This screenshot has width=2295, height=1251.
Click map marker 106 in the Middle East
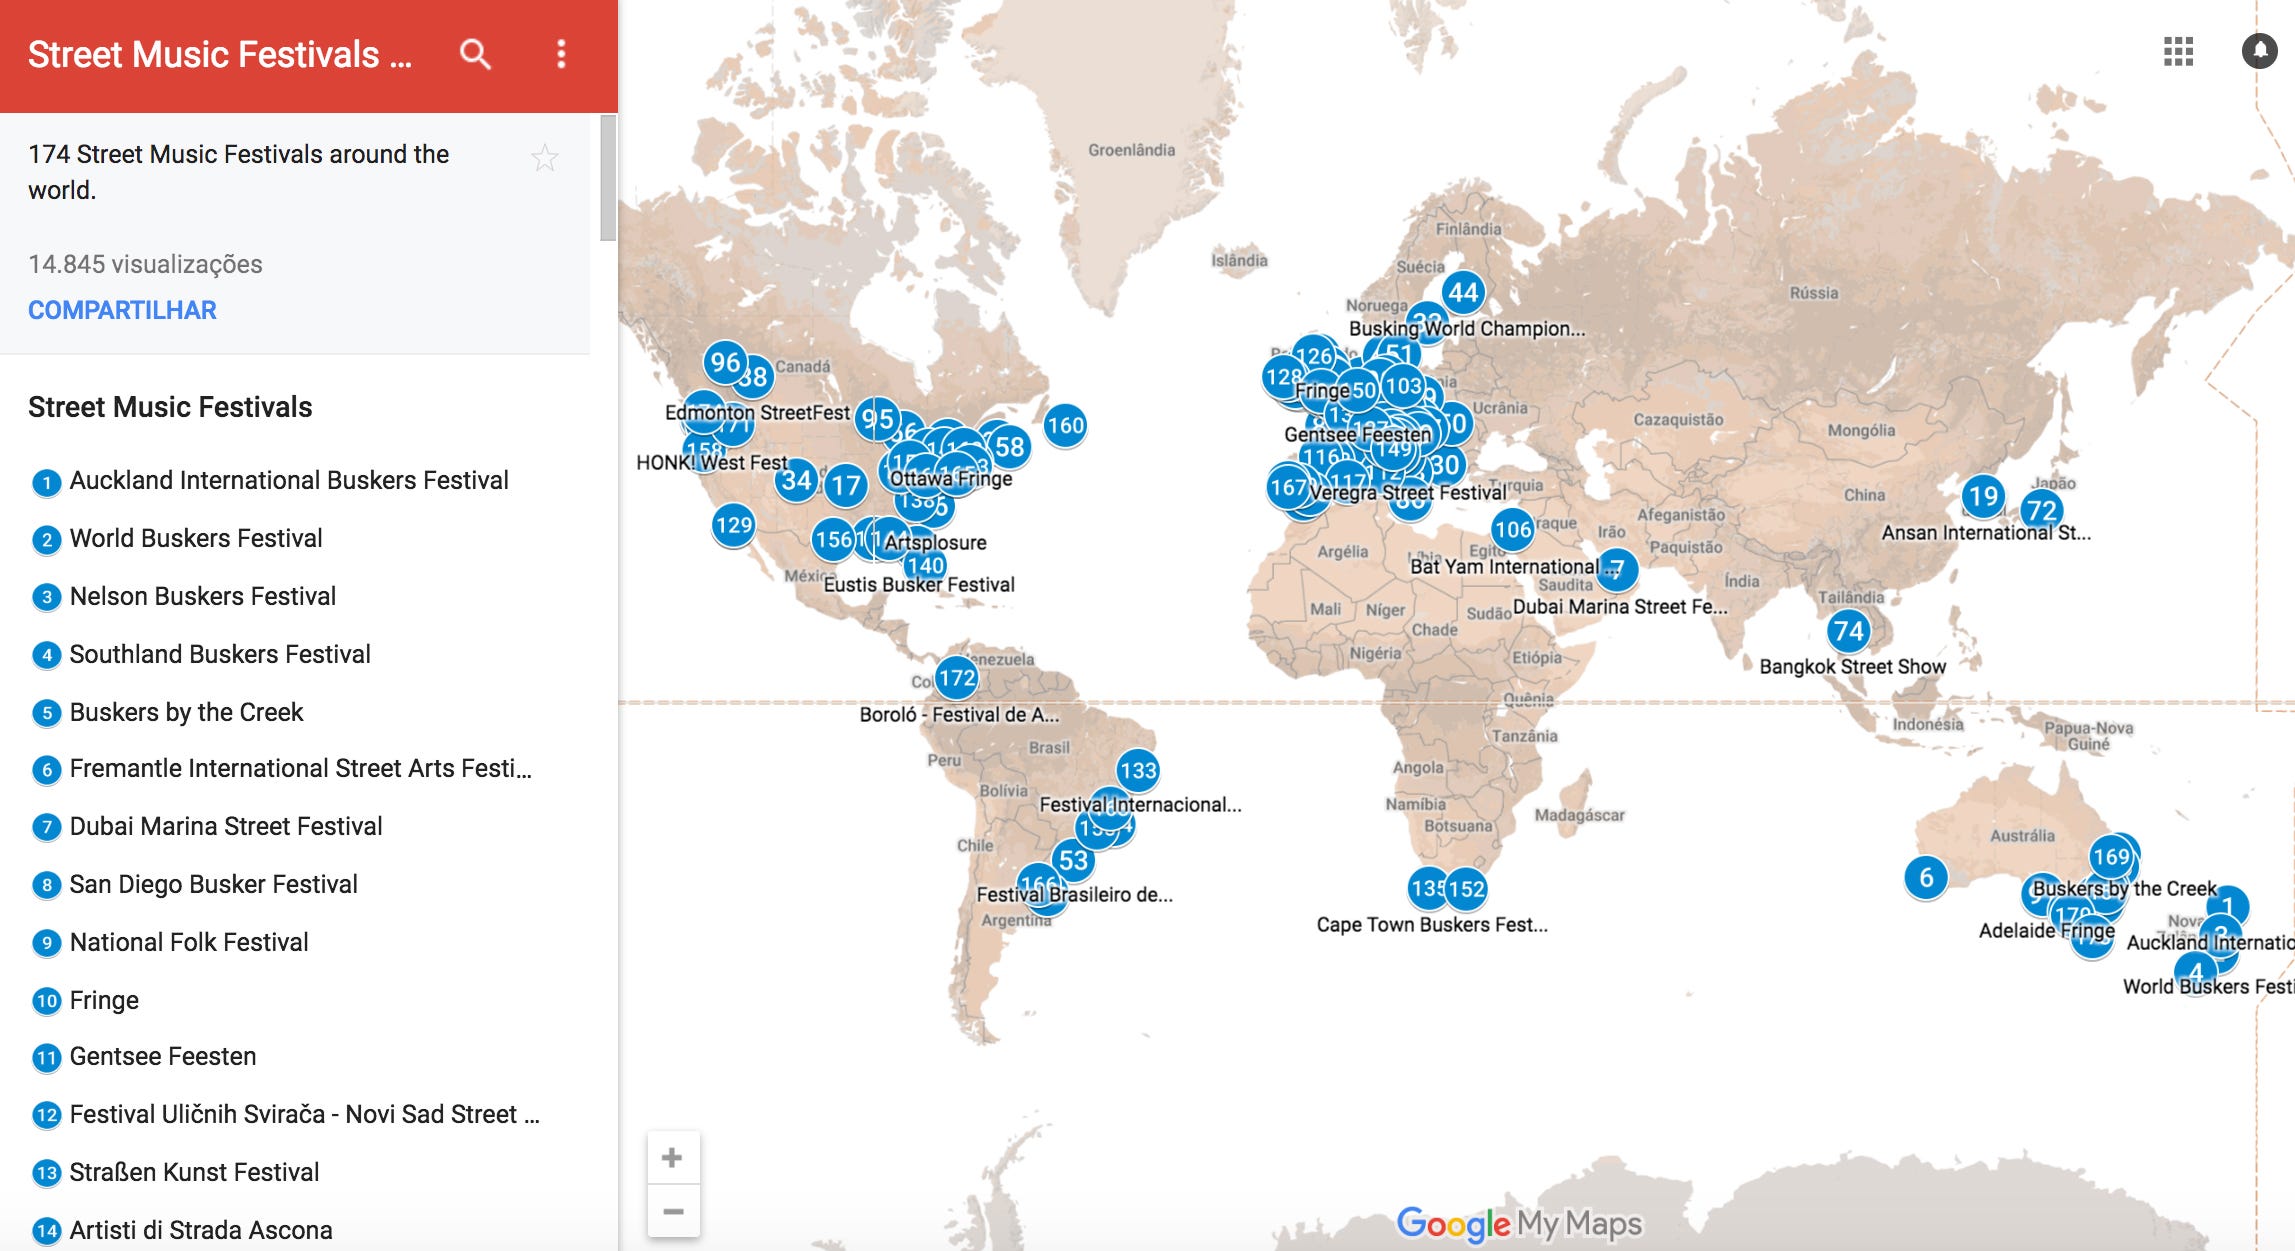pyautogui.click(x=1513, y=529)
